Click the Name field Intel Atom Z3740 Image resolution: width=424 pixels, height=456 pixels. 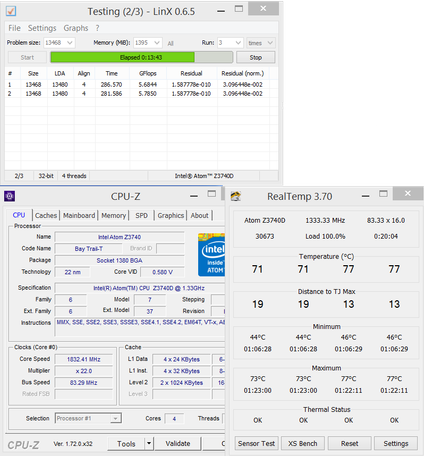coord(119,237)
